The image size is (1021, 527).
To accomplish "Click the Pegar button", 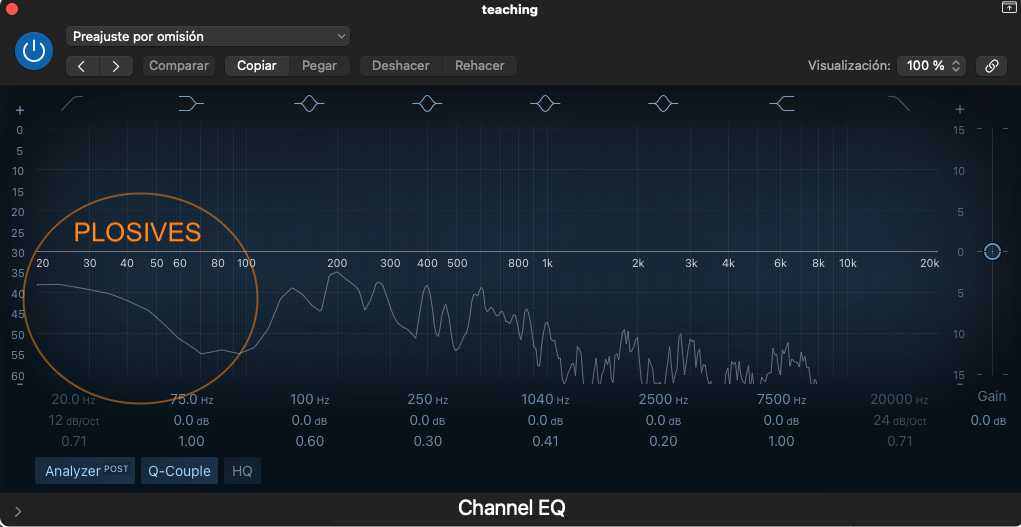I will 319,66.
